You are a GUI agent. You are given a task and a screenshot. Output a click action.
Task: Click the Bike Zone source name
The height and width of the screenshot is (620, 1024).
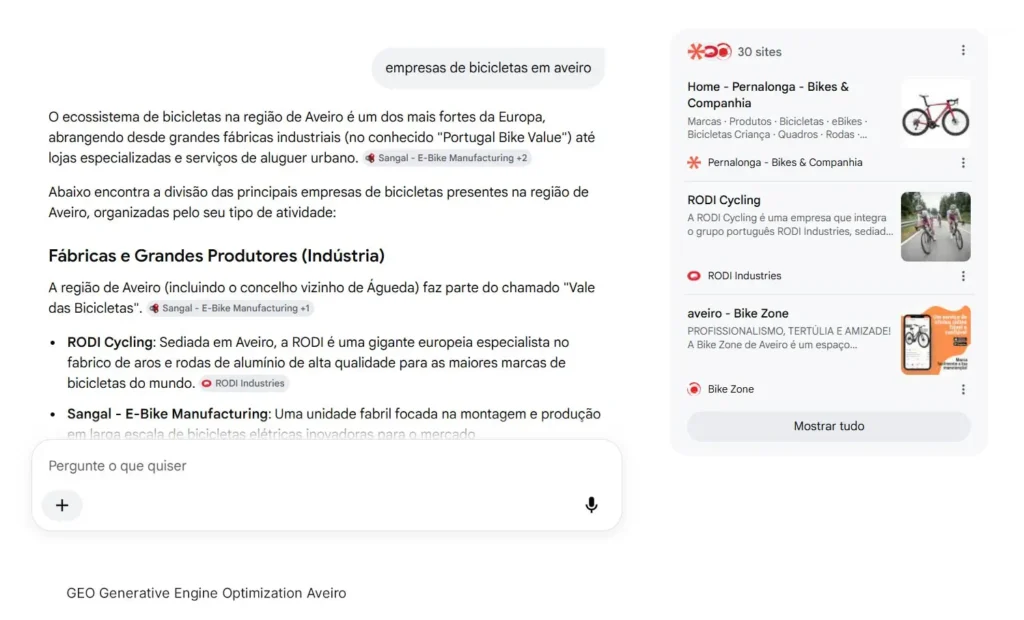[x=731, y=389]
